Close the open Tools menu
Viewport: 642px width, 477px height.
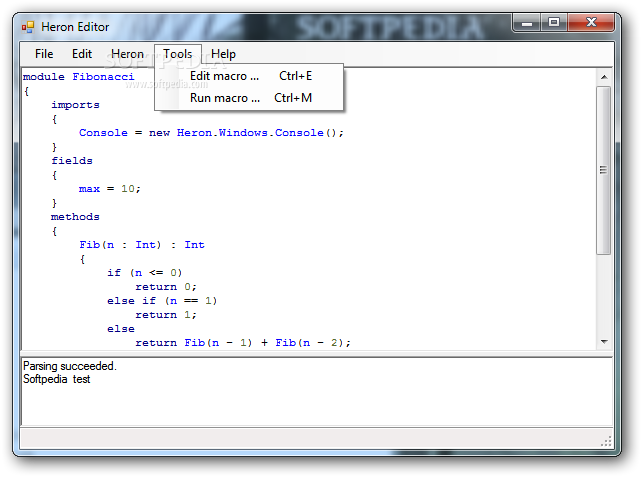178,54
